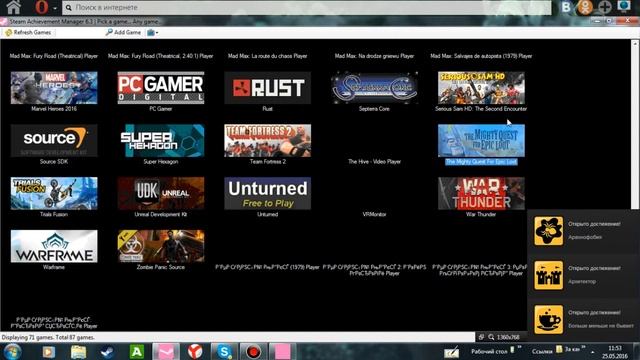Screen dimensions: 640x360
Task: Select Mad Max: Na drodze gniewu Player
Action: 374,56
